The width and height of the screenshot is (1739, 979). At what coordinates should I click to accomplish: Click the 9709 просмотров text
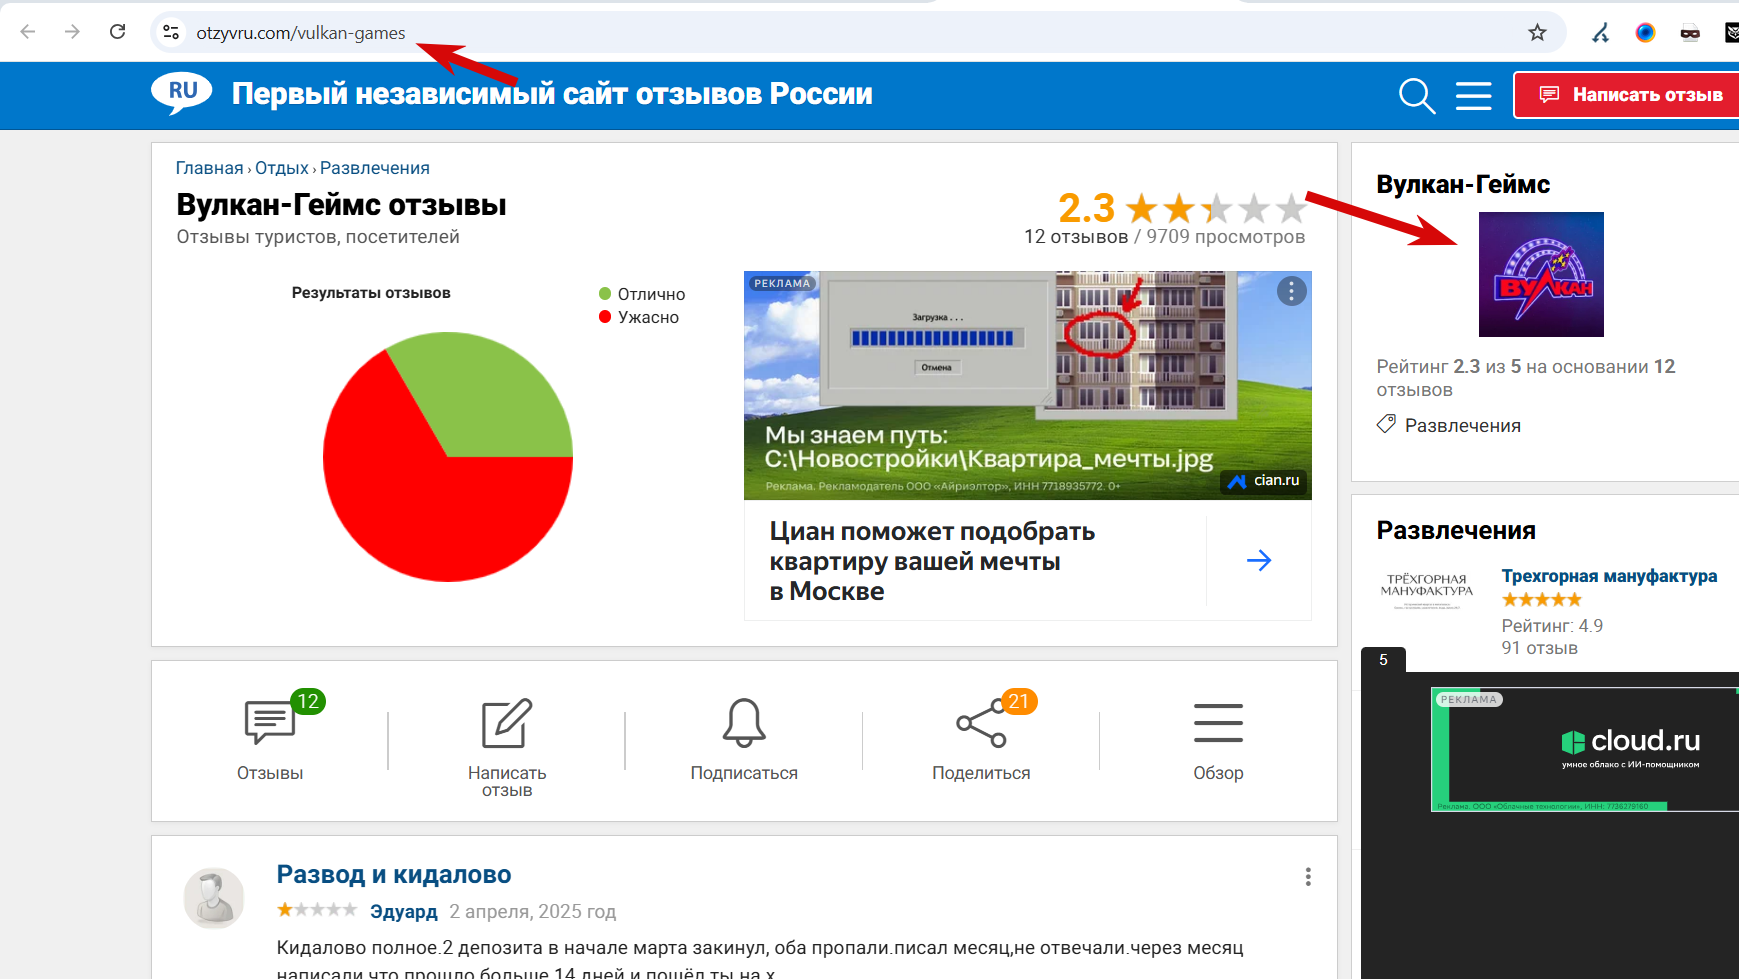click(x=1226, y=237)
